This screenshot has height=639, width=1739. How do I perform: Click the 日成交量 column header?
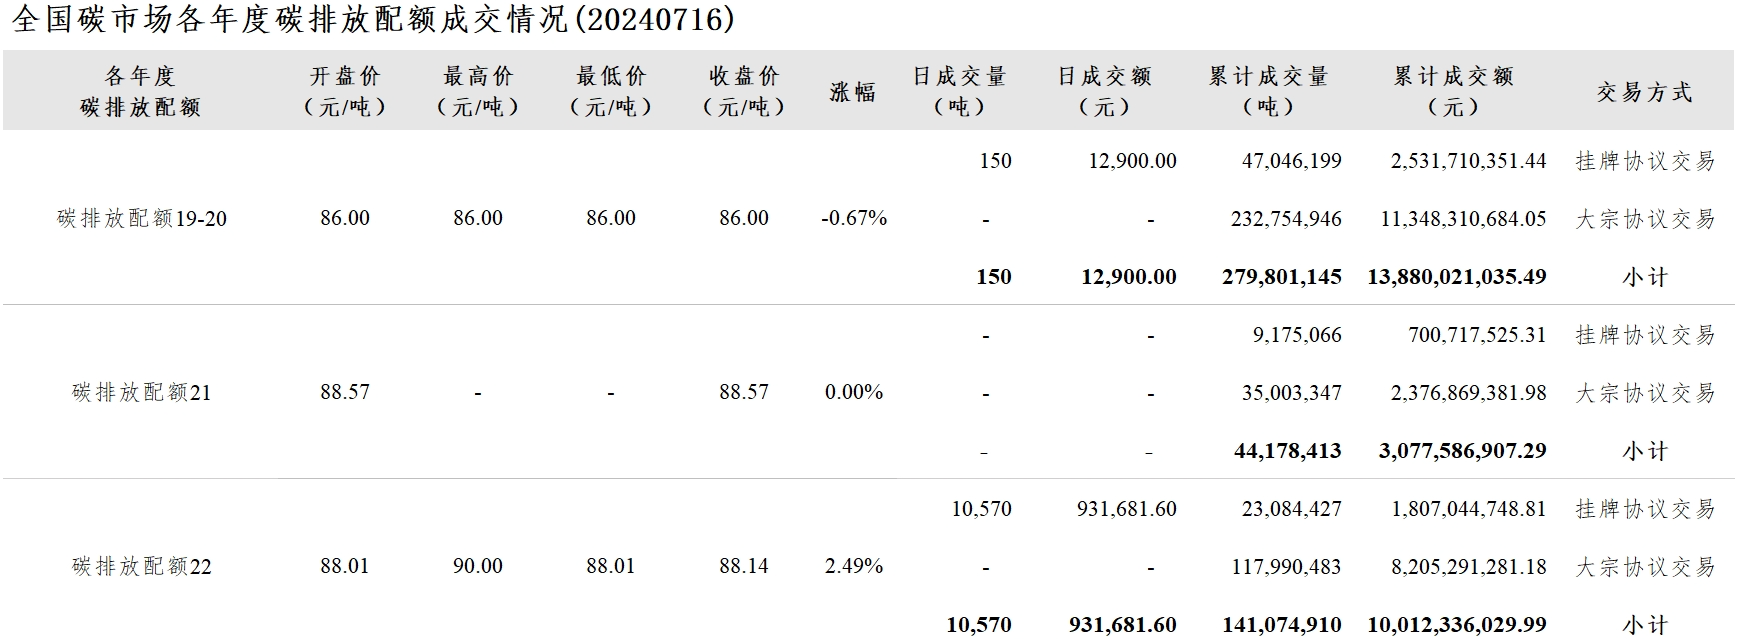coord(960,91)
